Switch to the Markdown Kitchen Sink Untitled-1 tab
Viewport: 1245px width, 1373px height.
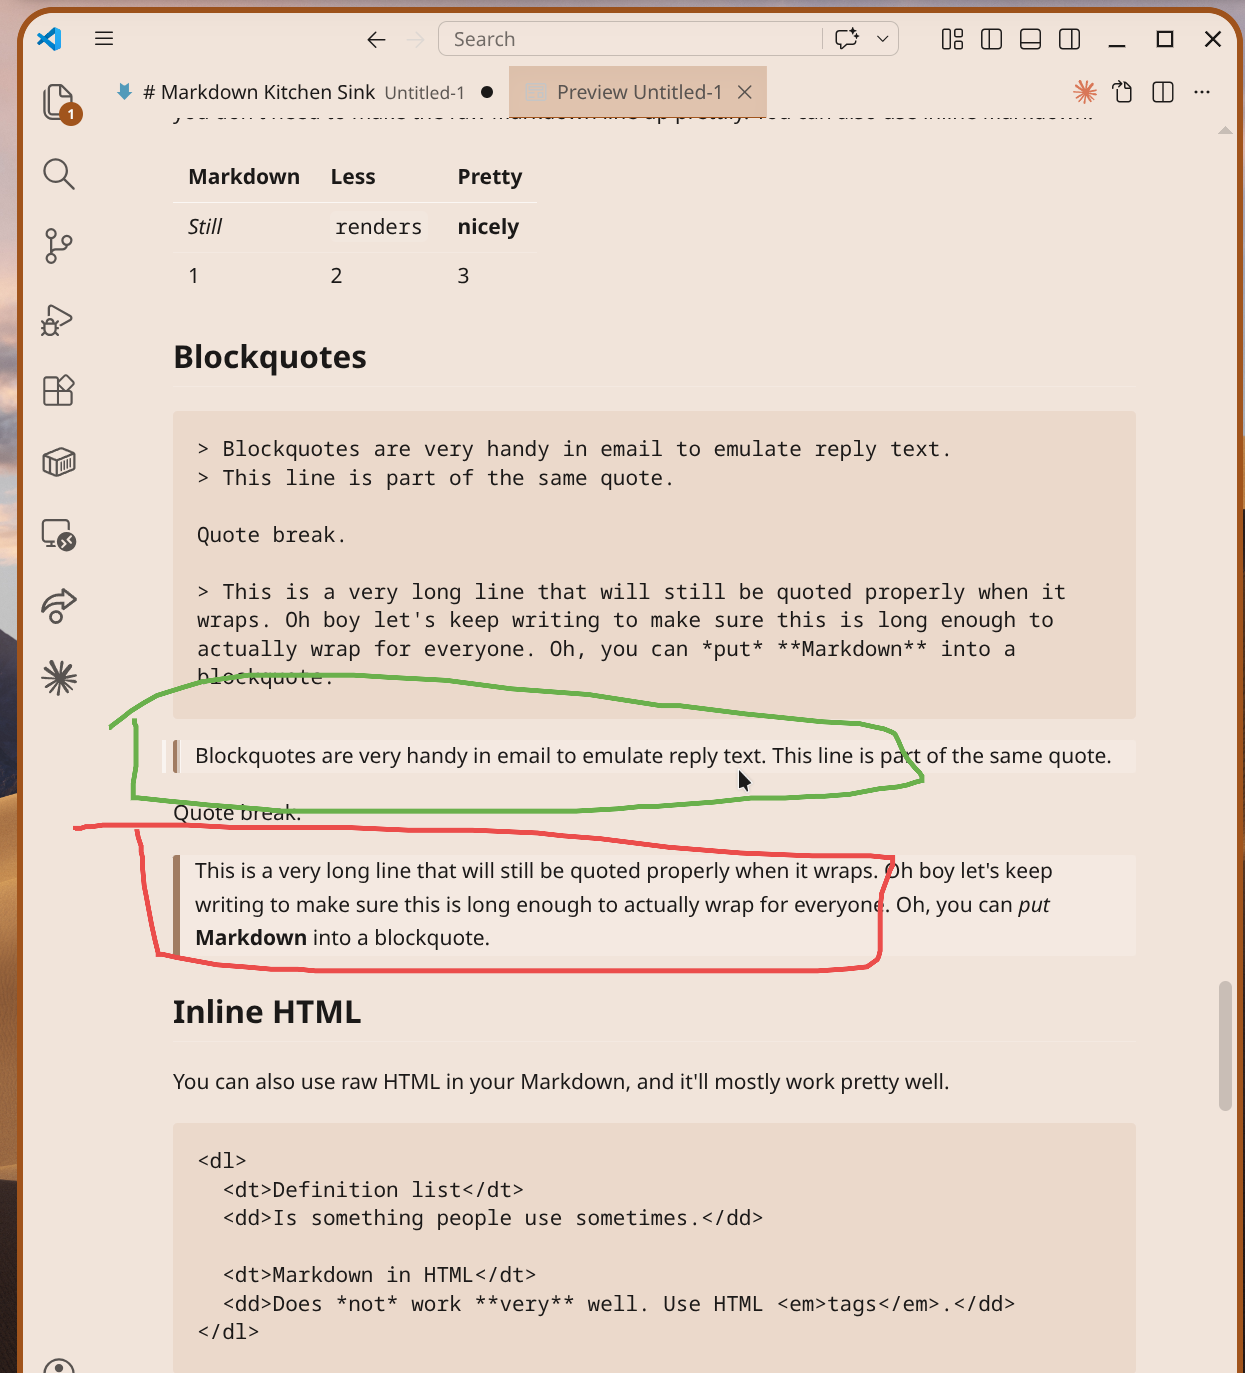coord(304,92)
